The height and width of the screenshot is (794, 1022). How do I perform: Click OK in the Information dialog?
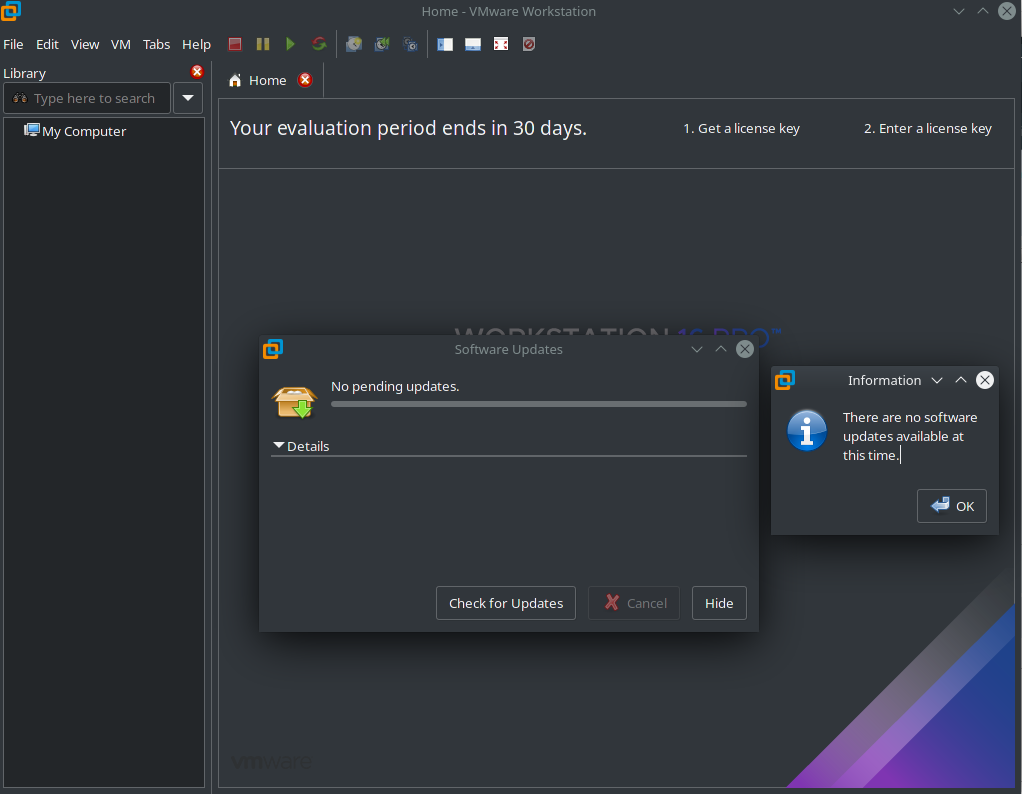pos(952,506)
